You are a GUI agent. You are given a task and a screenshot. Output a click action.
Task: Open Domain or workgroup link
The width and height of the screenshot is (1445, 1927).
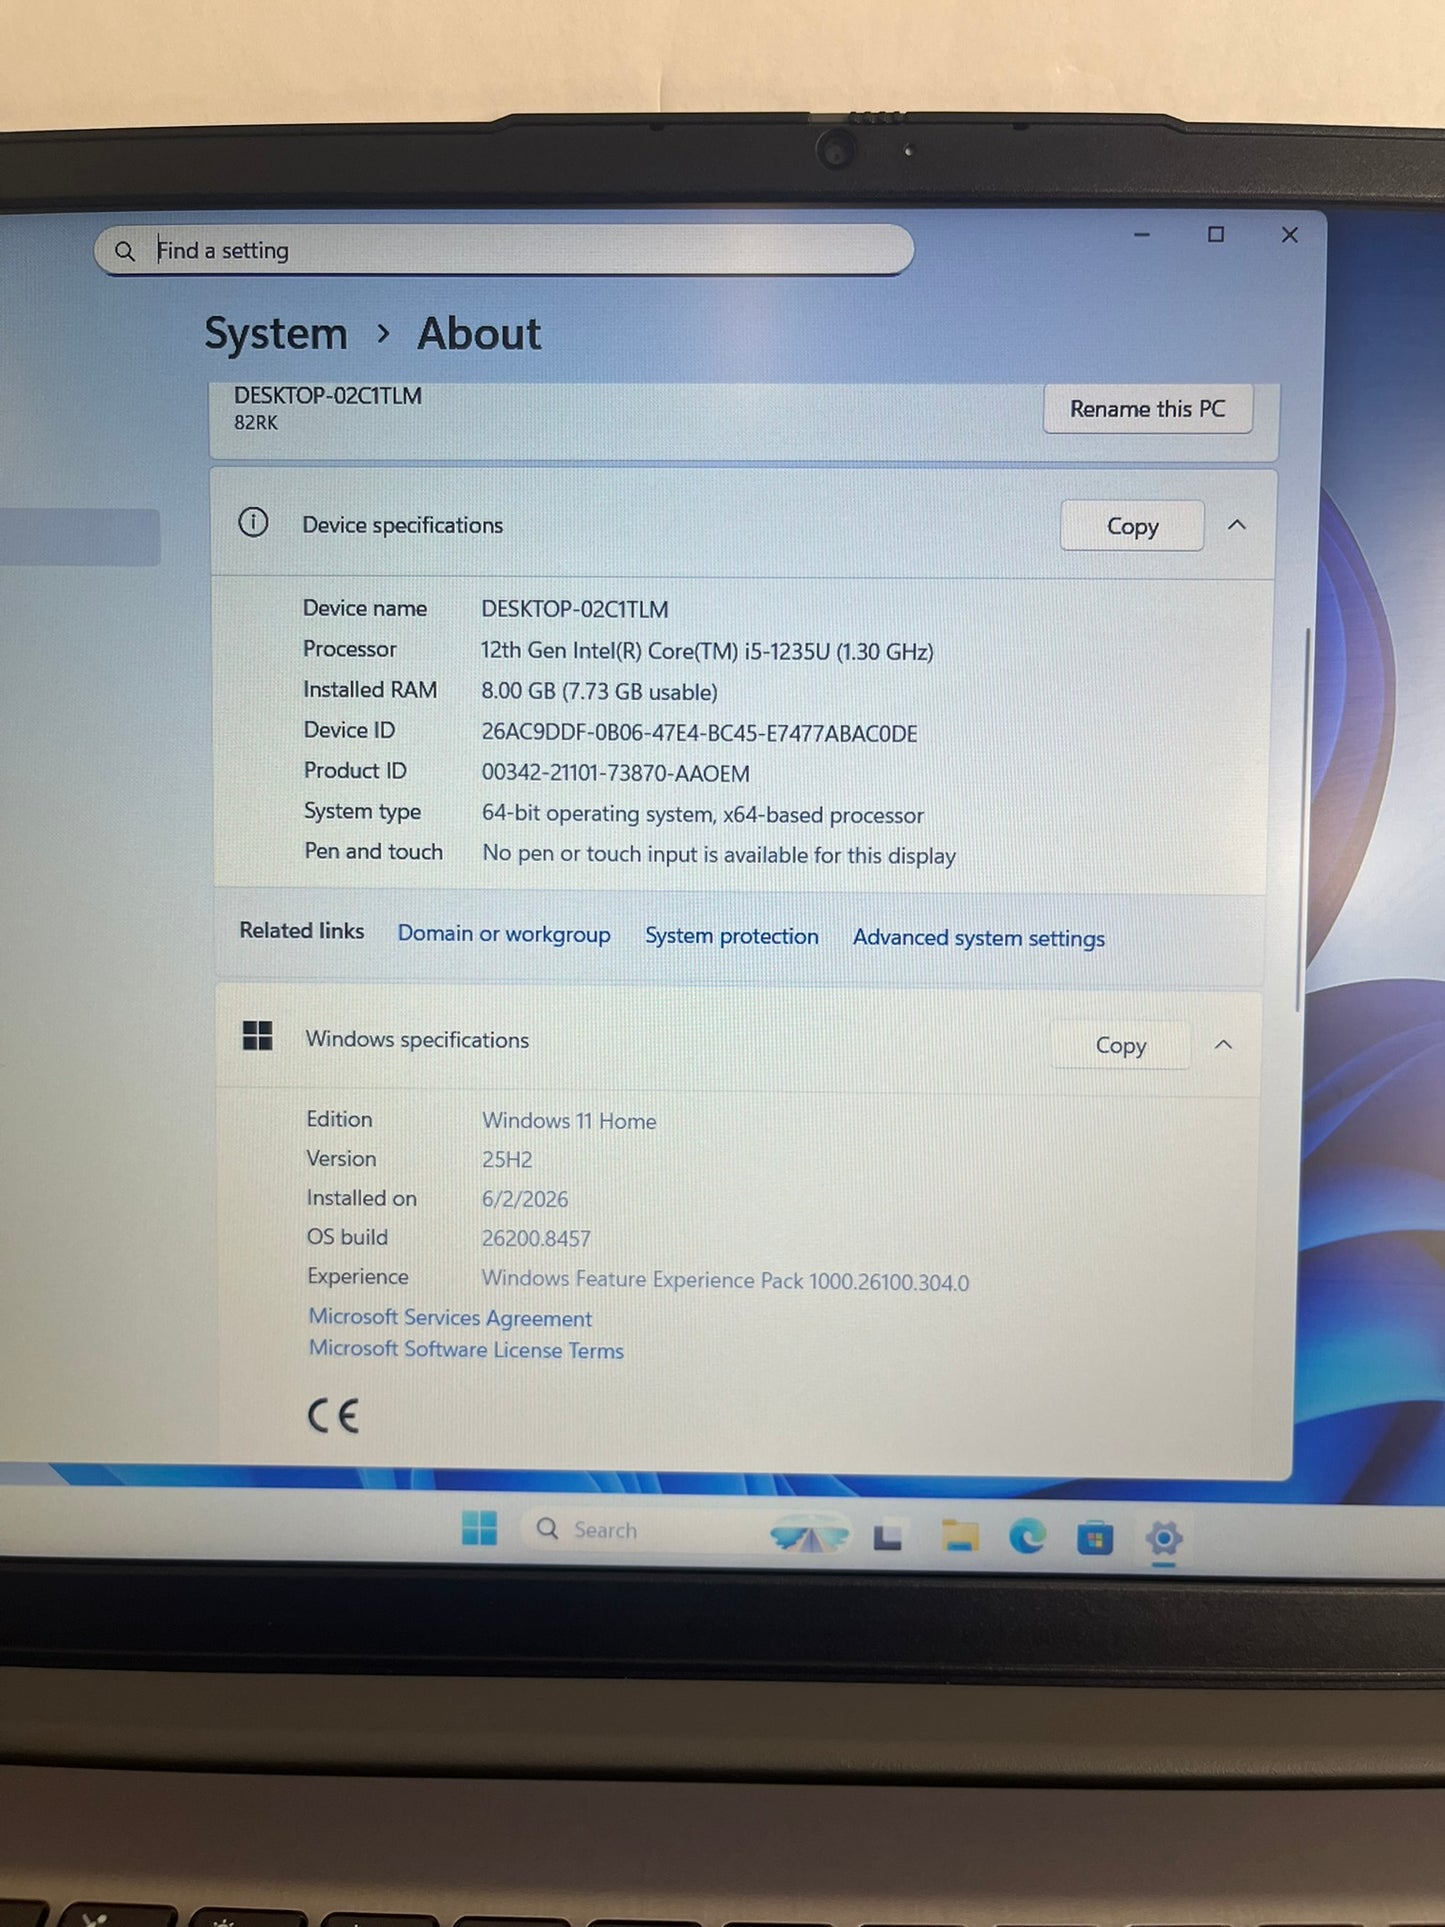point(504,934)
